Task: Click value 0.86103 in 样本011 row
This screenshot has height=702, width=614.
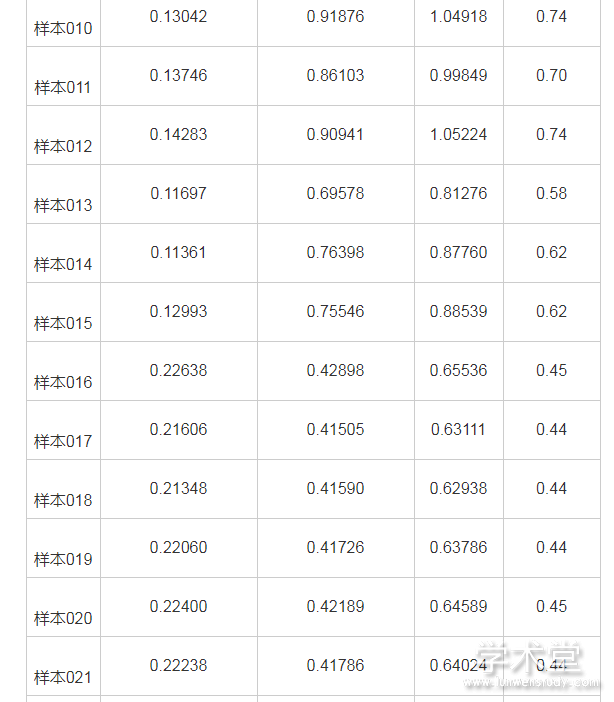Action: pyautogui.click(x=335, y=75)
